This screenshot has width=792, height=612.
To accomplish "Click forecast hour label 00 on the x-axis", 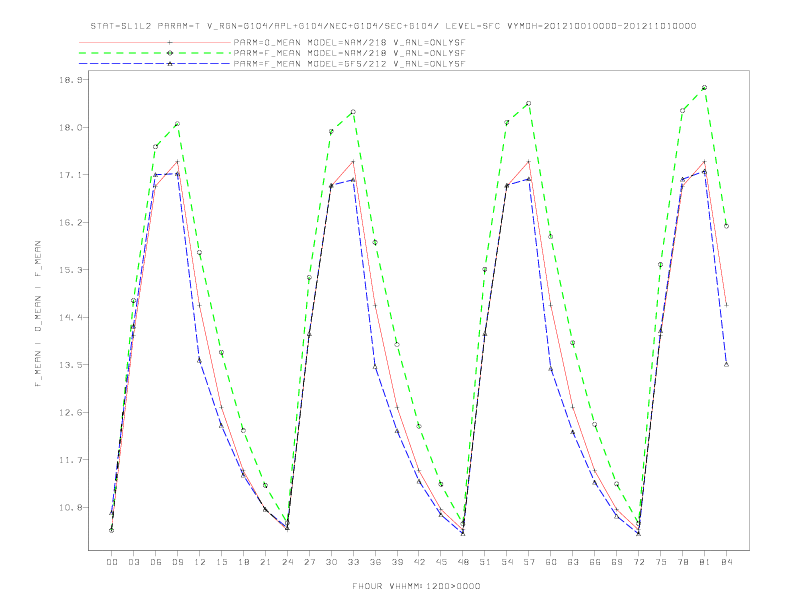I will pos(112,562).
